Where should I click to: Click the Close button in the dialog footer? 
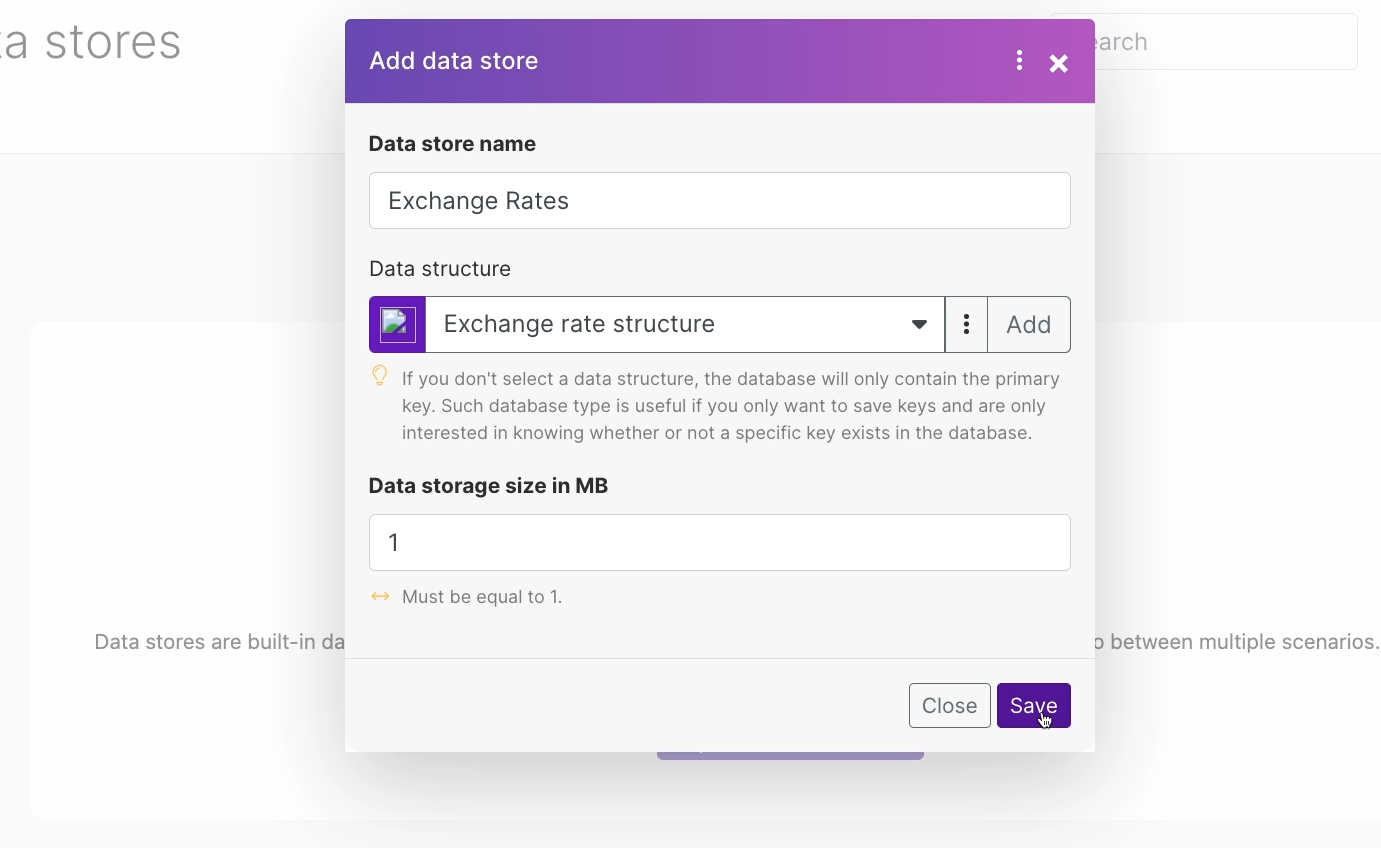950,706
